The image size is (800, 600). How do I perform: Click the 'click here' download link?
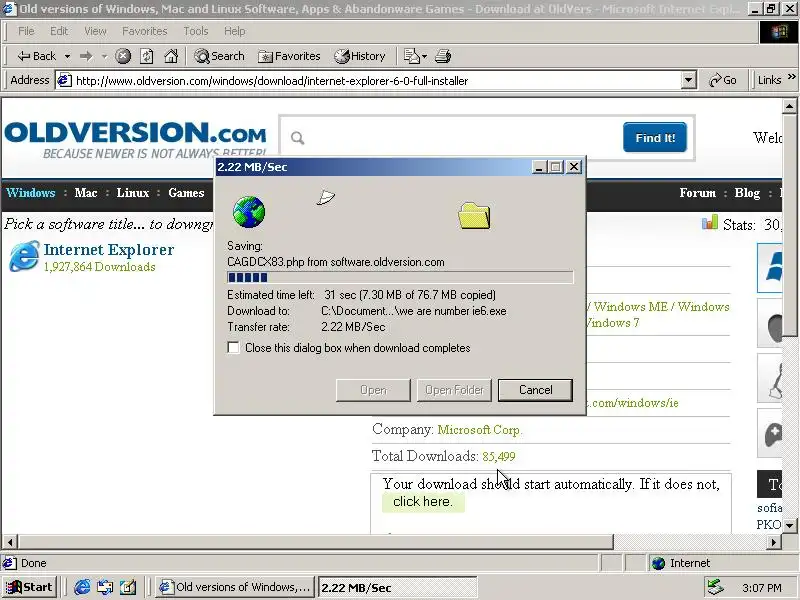(x=423, y=502)
